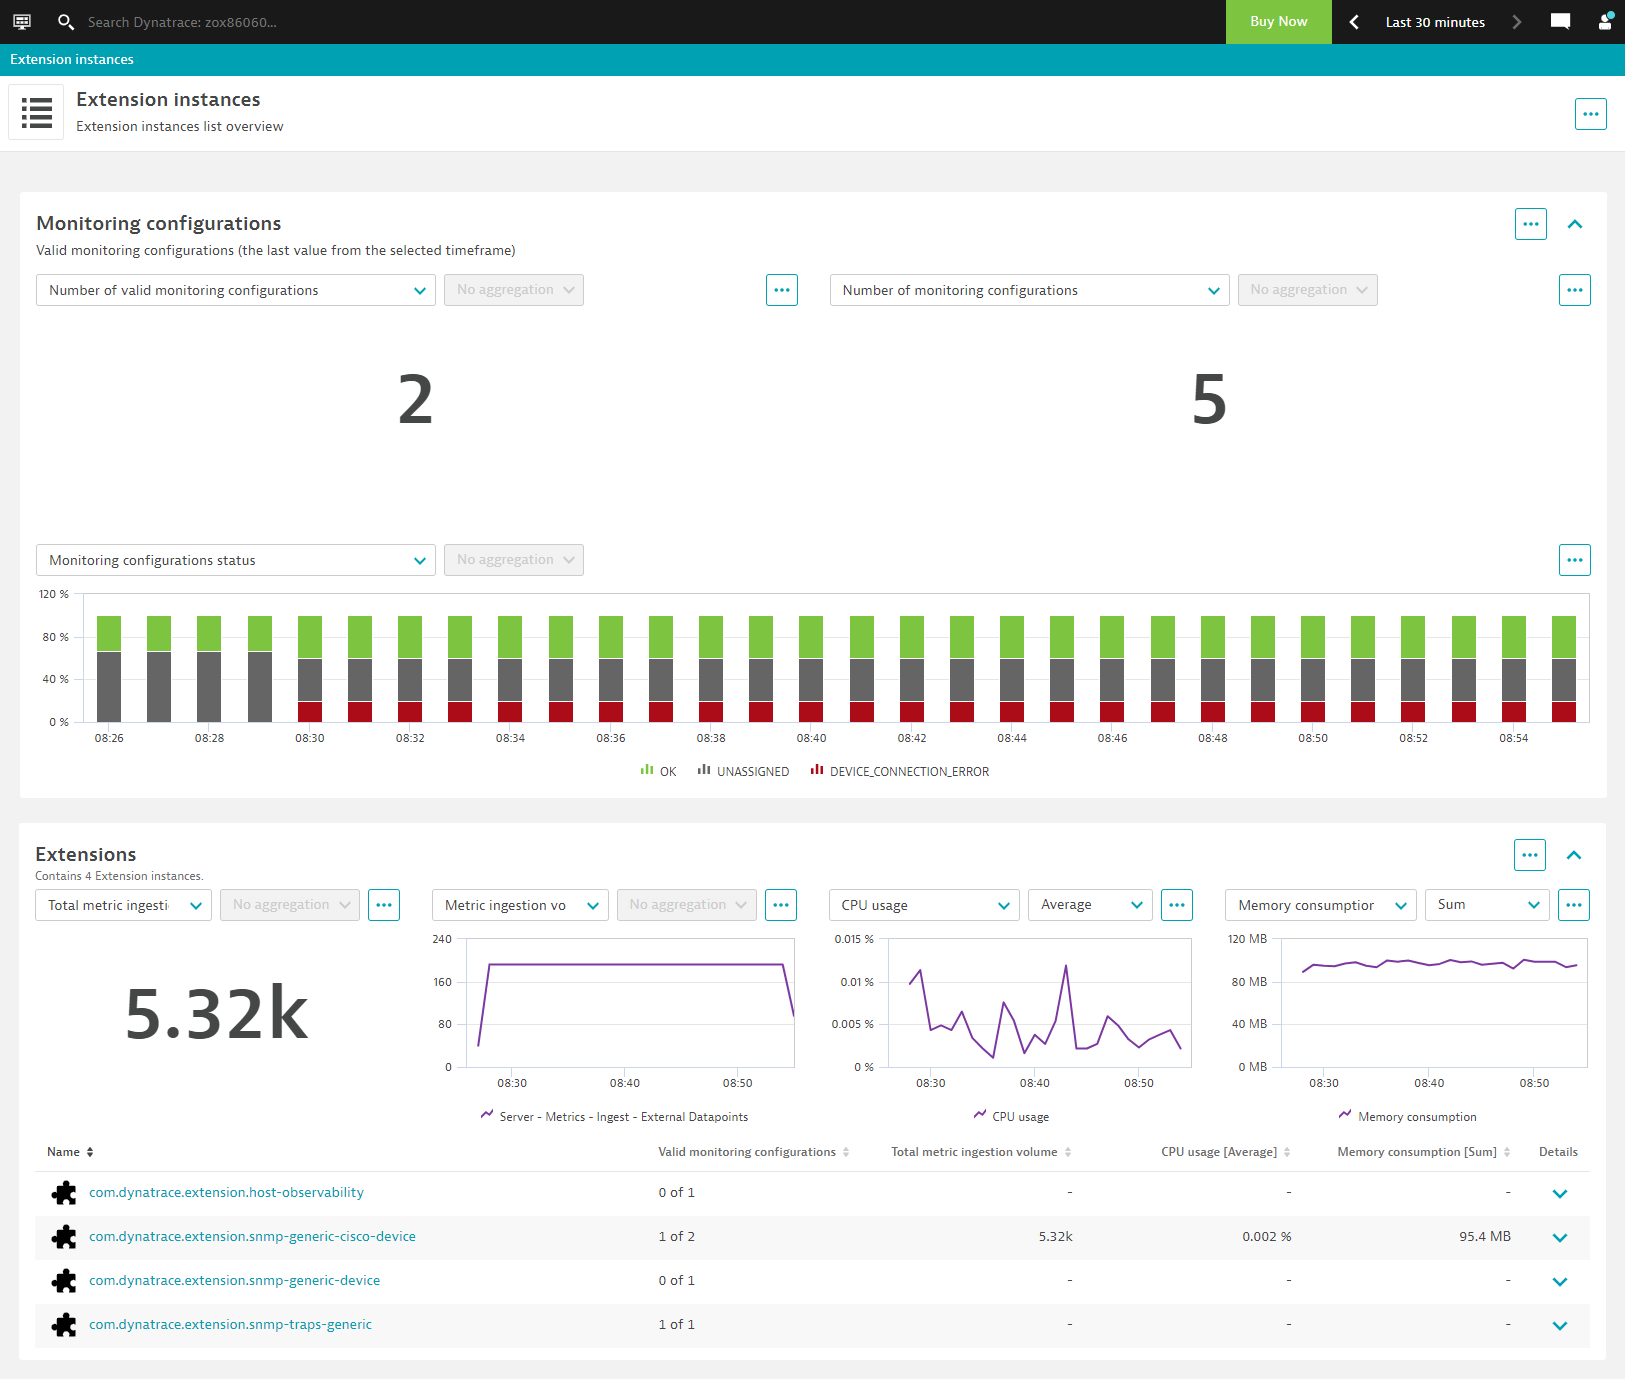Open com.dynatrace.extension.snmp-generic-device link

tap(234, 1280)
